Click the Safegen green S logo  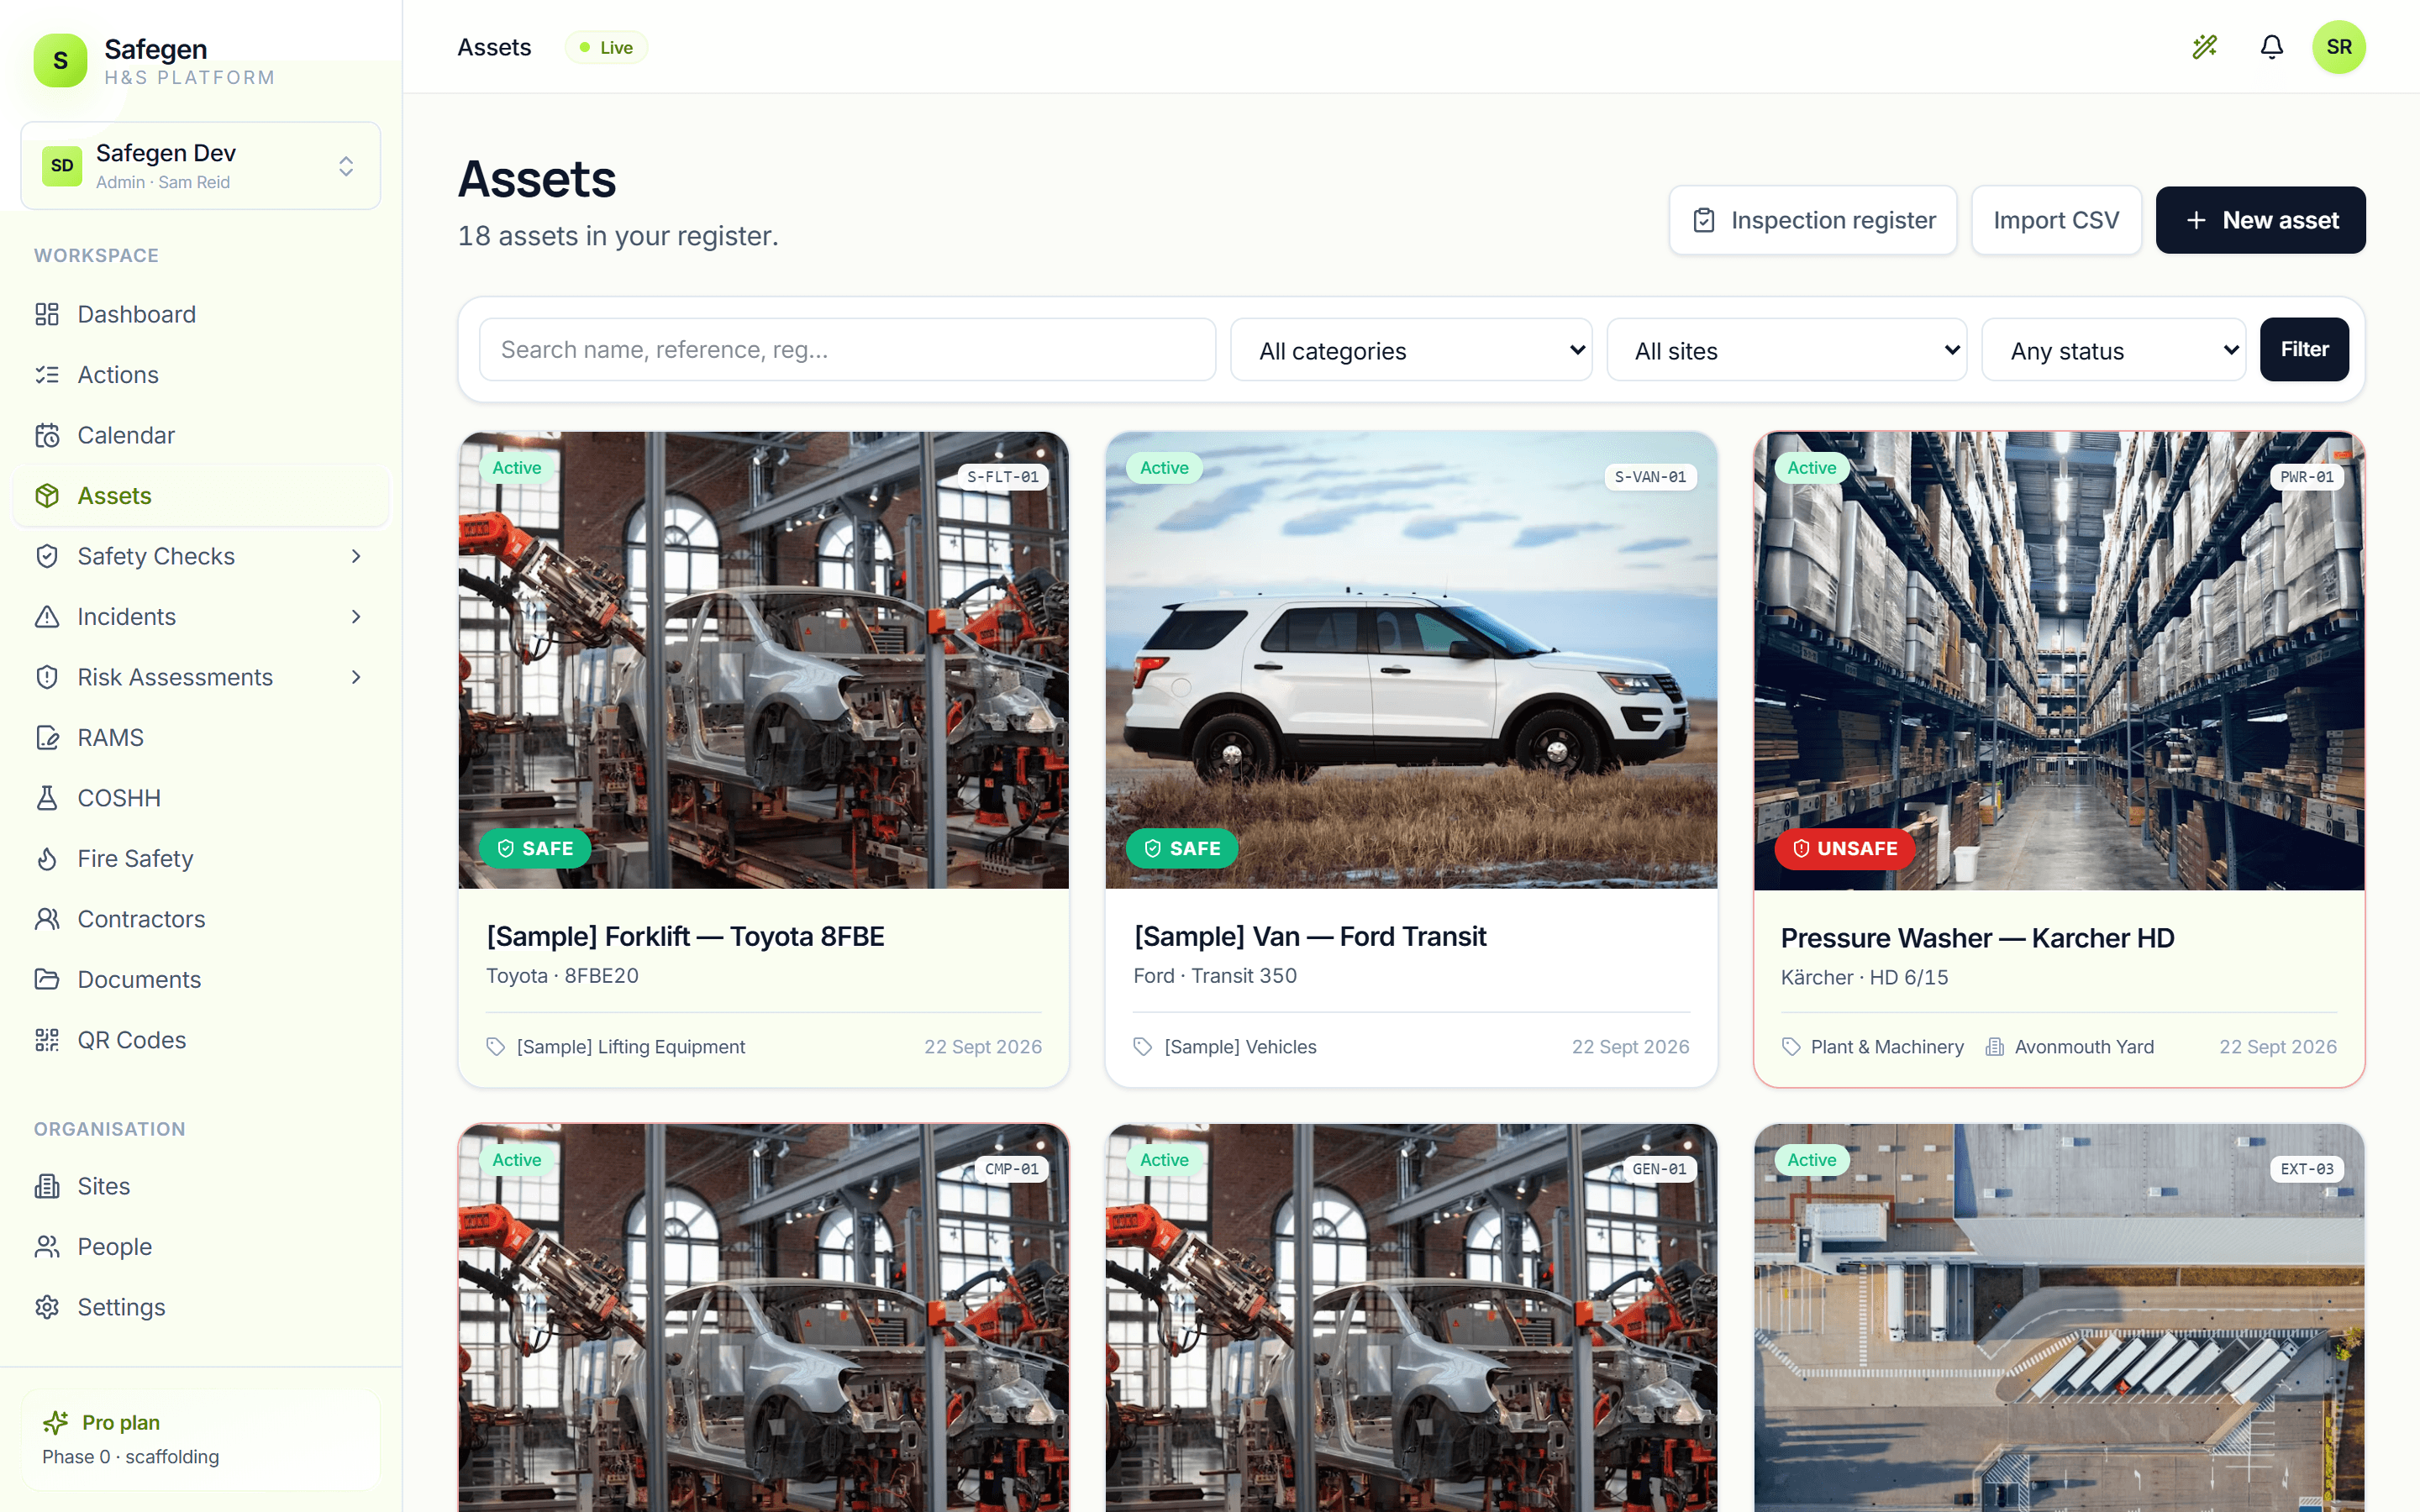point(60,60)
